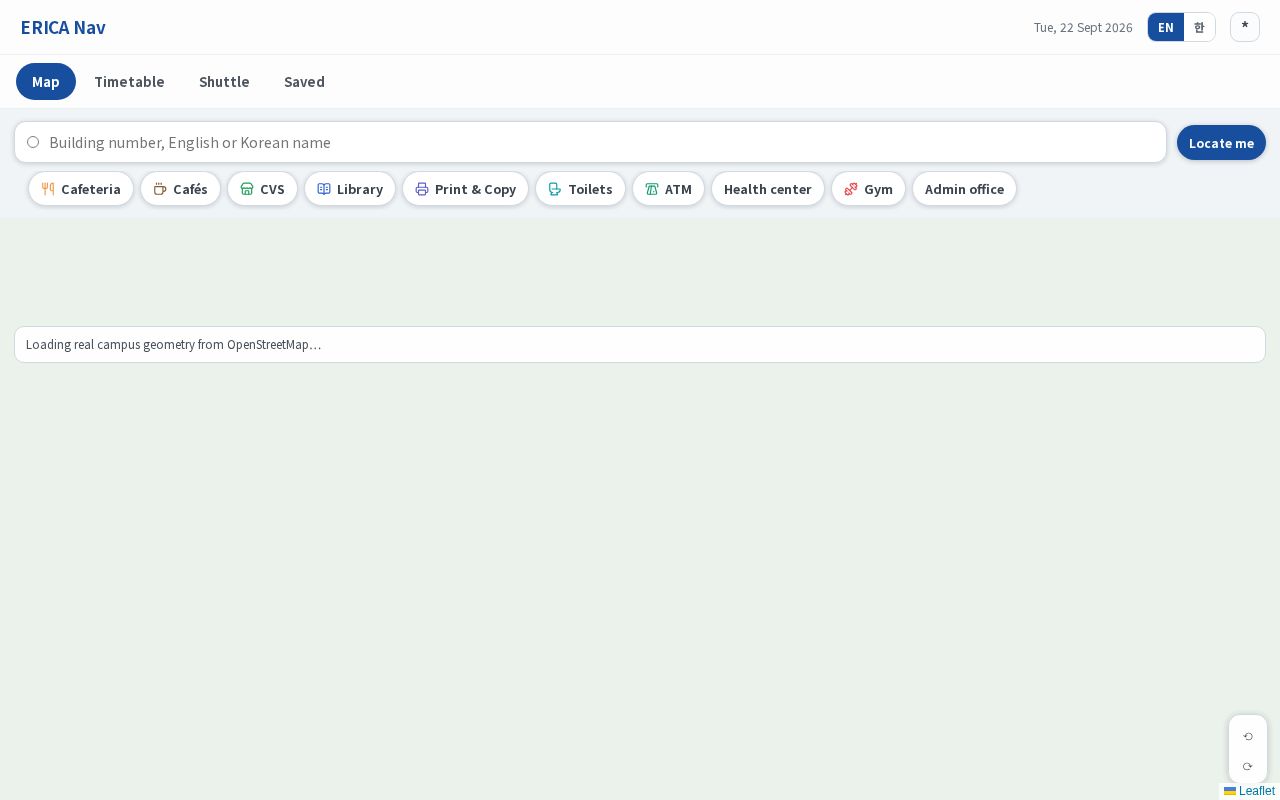
Task: Open the Cafeteria filter chip
Action: (81, 189)
